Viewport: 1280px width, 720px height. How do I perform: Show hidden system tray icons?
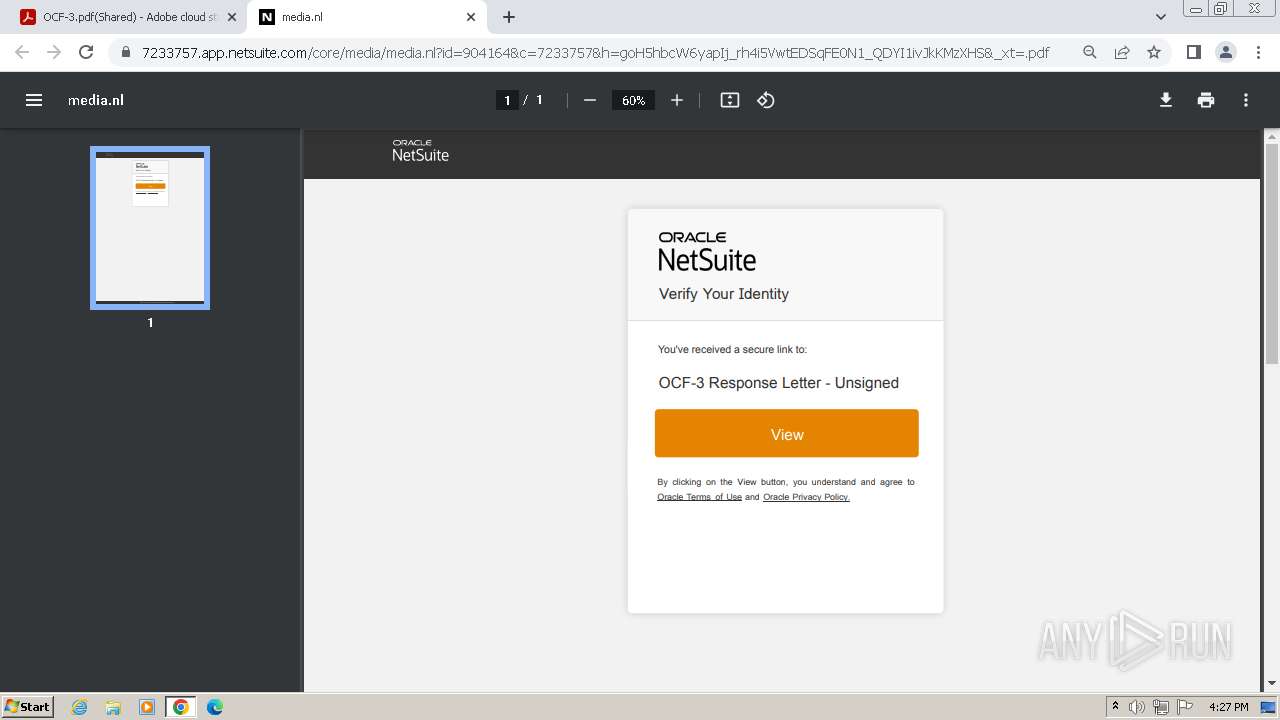click(1115, 707)
